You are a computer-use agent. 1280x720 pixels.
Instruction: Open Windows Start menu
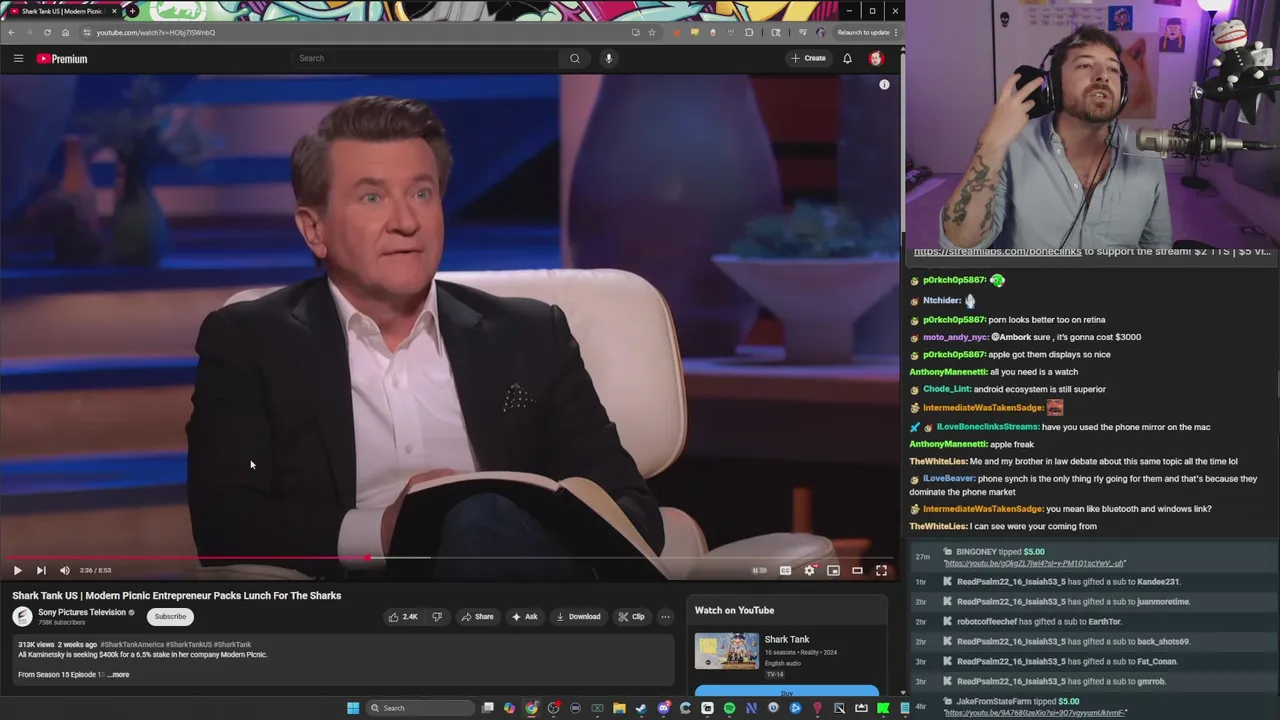coord(353,708)
